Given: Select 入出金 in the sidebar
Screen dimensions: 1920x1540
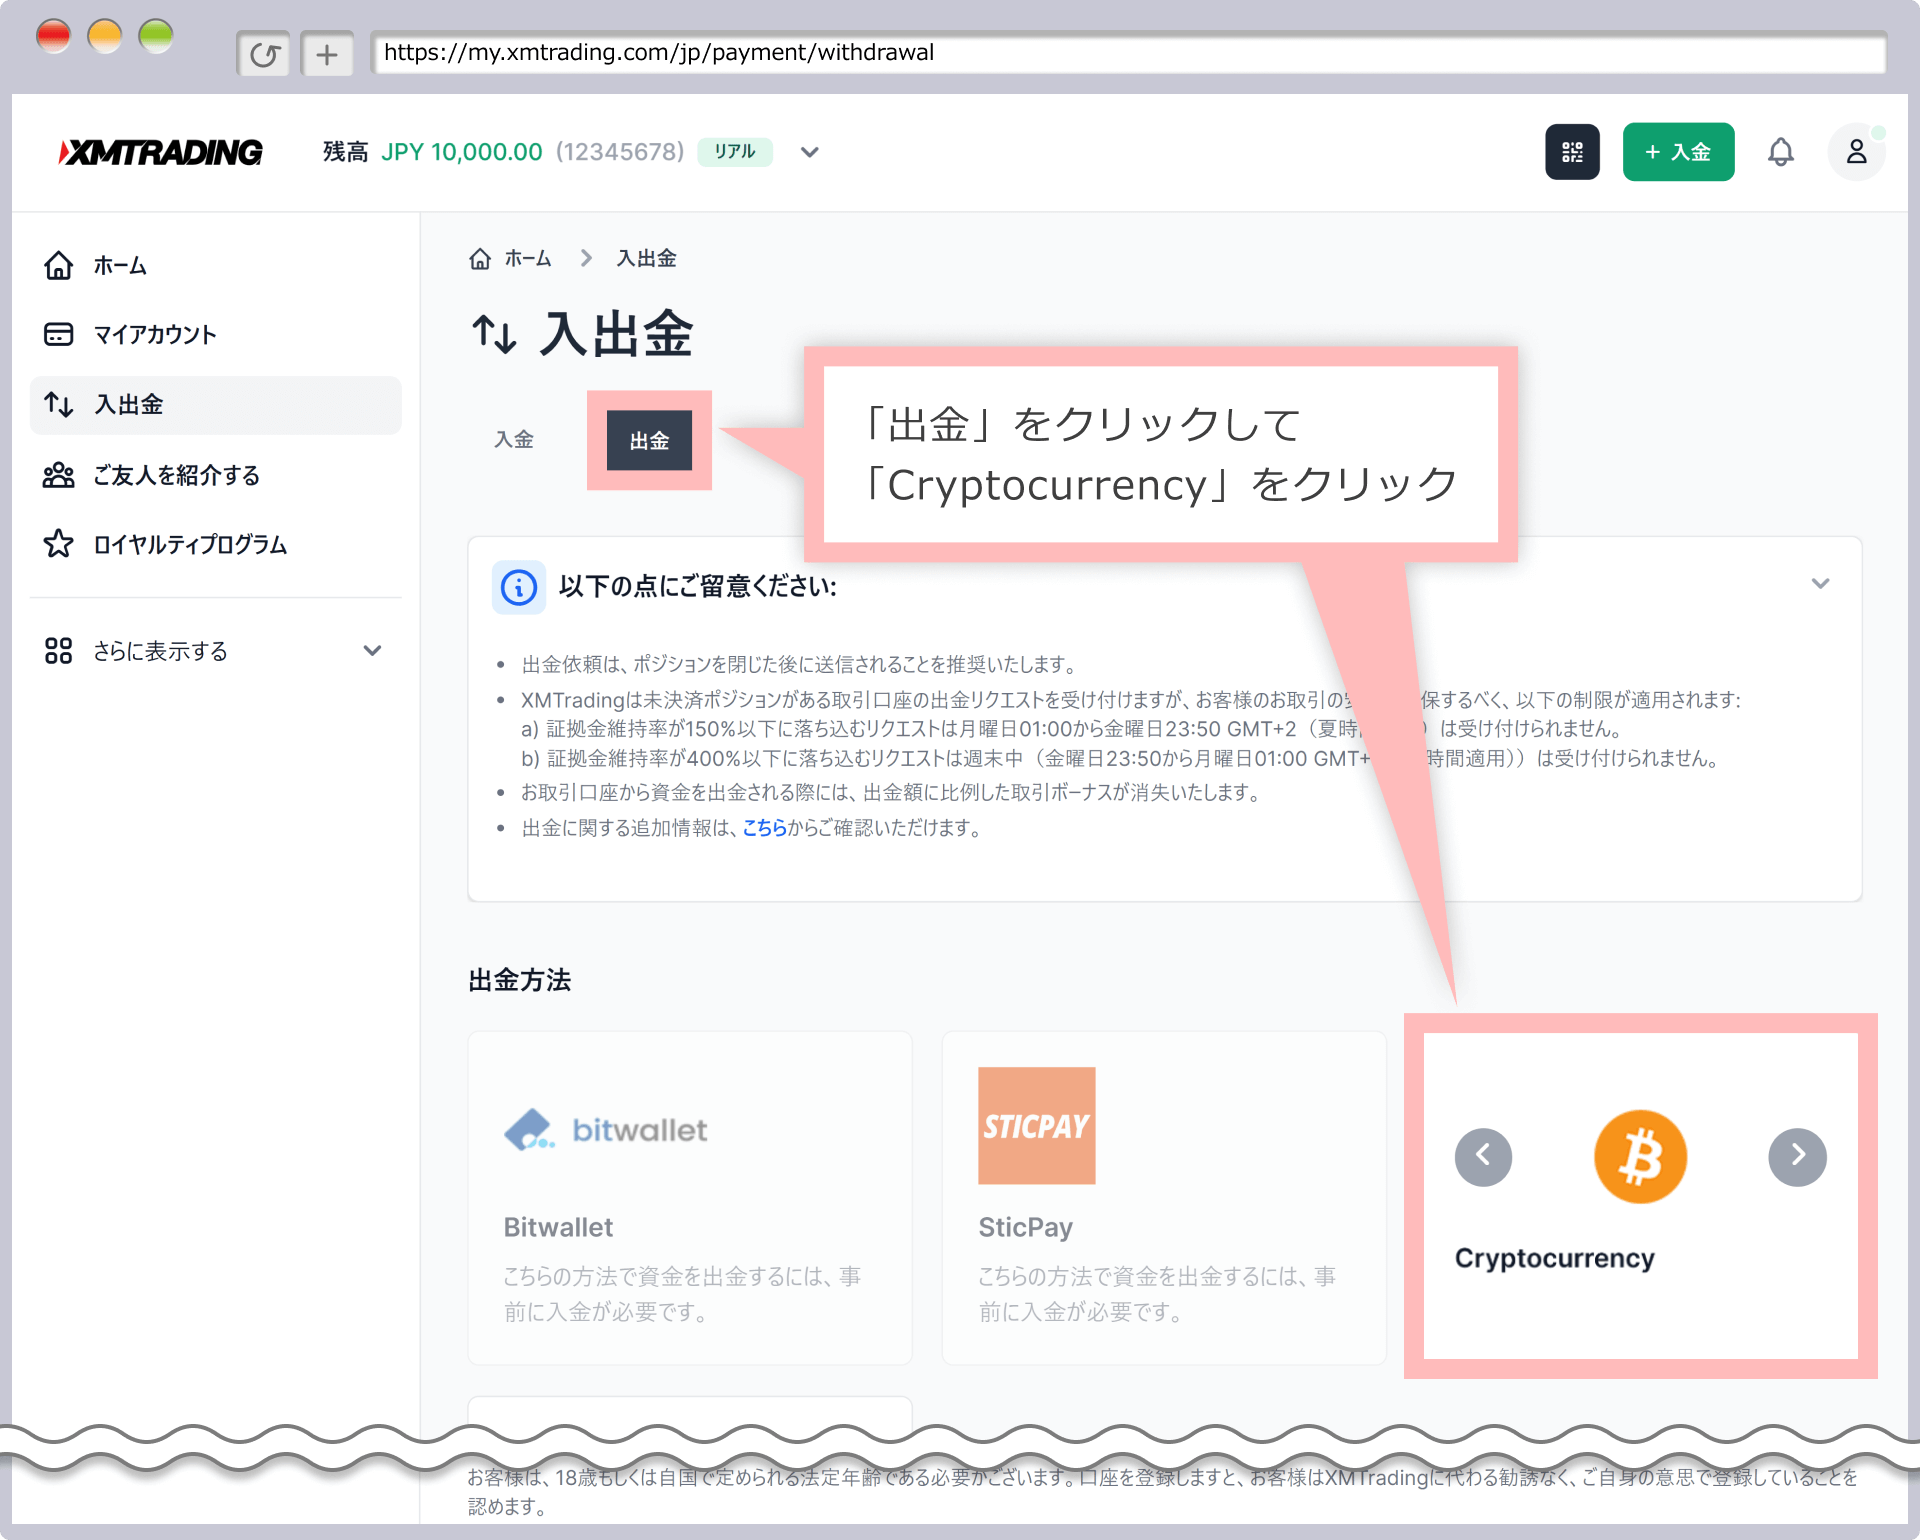Looking at the screenshot, I should (216, 405).
